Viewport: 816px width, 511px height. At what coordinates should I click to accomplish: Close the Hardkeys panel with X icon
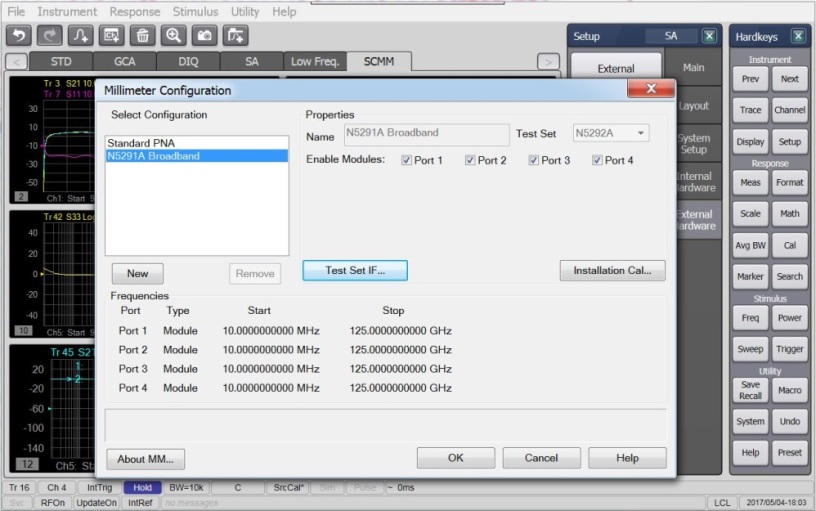point(798,36)
